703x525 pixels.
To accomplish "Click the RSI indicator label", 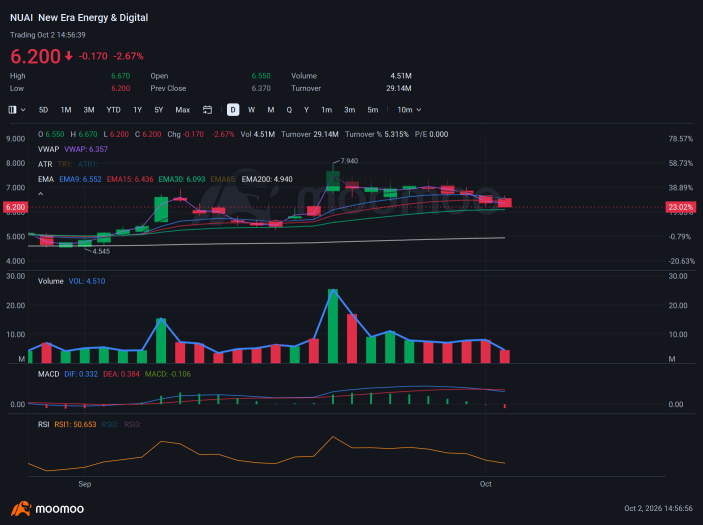I will (x=43, y=424).
